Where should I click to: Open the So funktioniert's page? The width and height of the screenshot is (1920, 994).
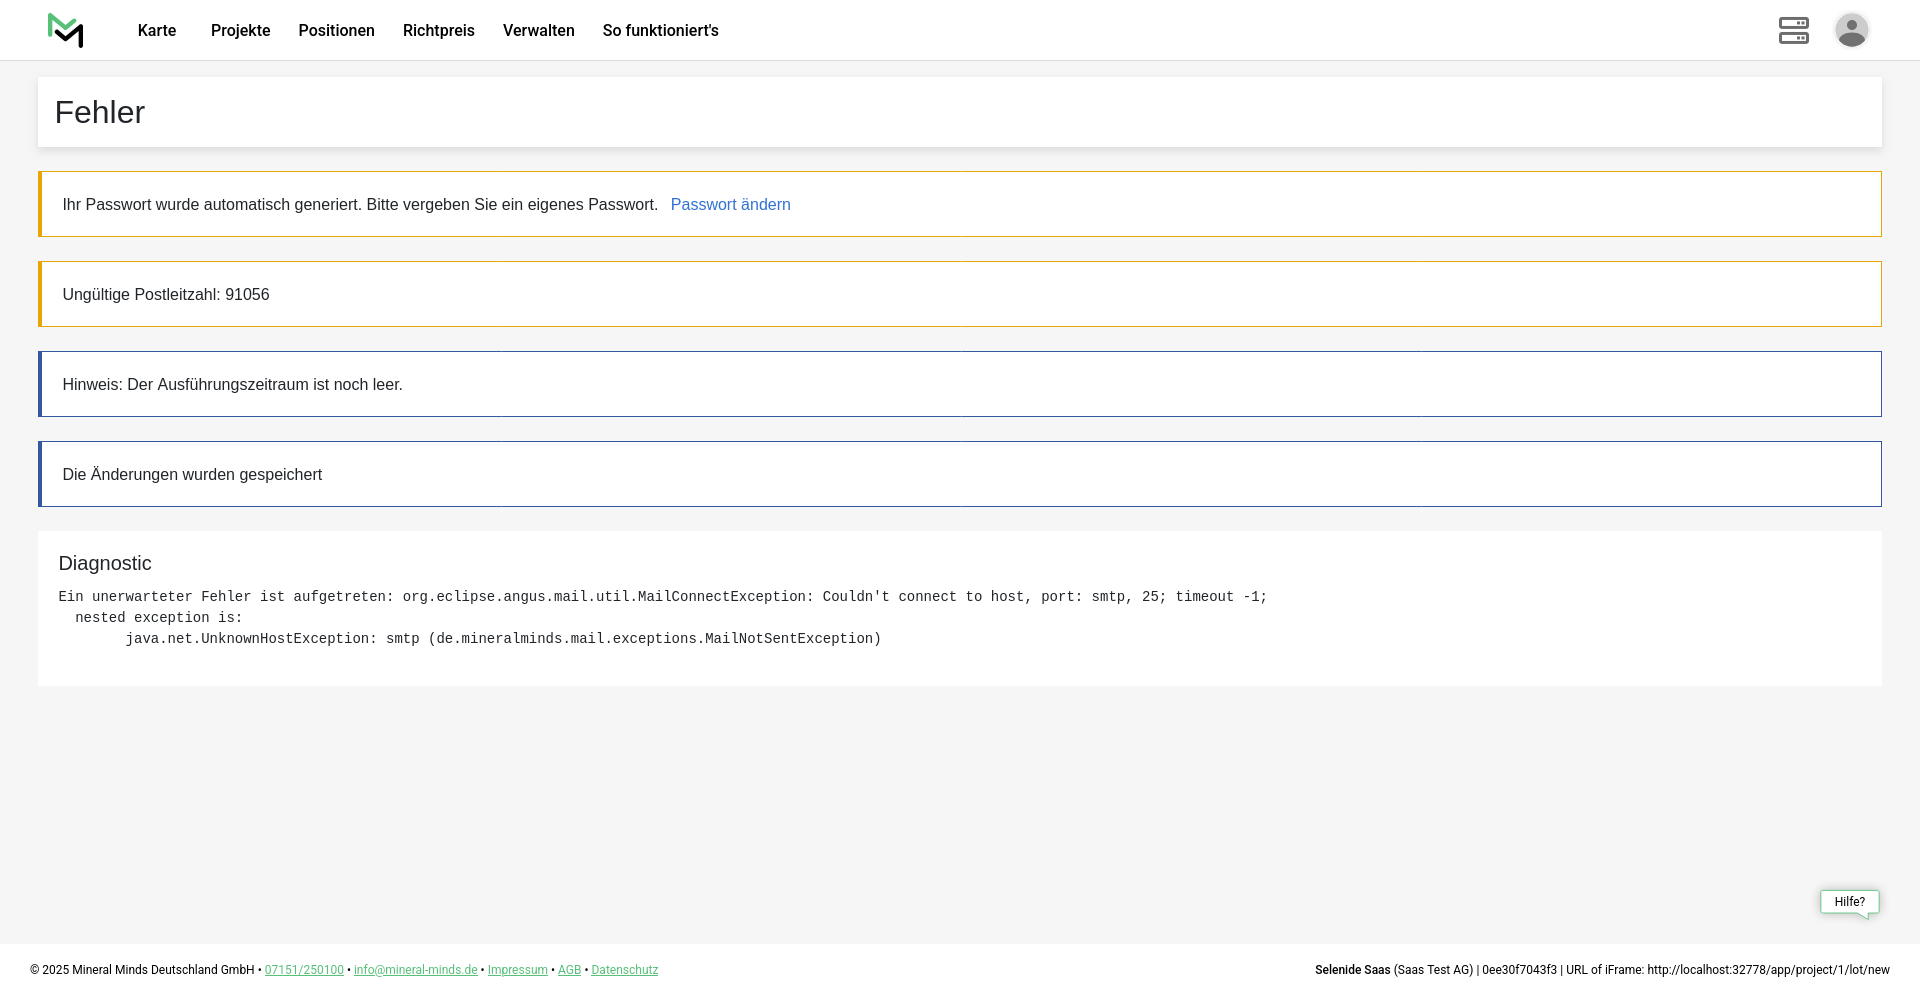660,31
